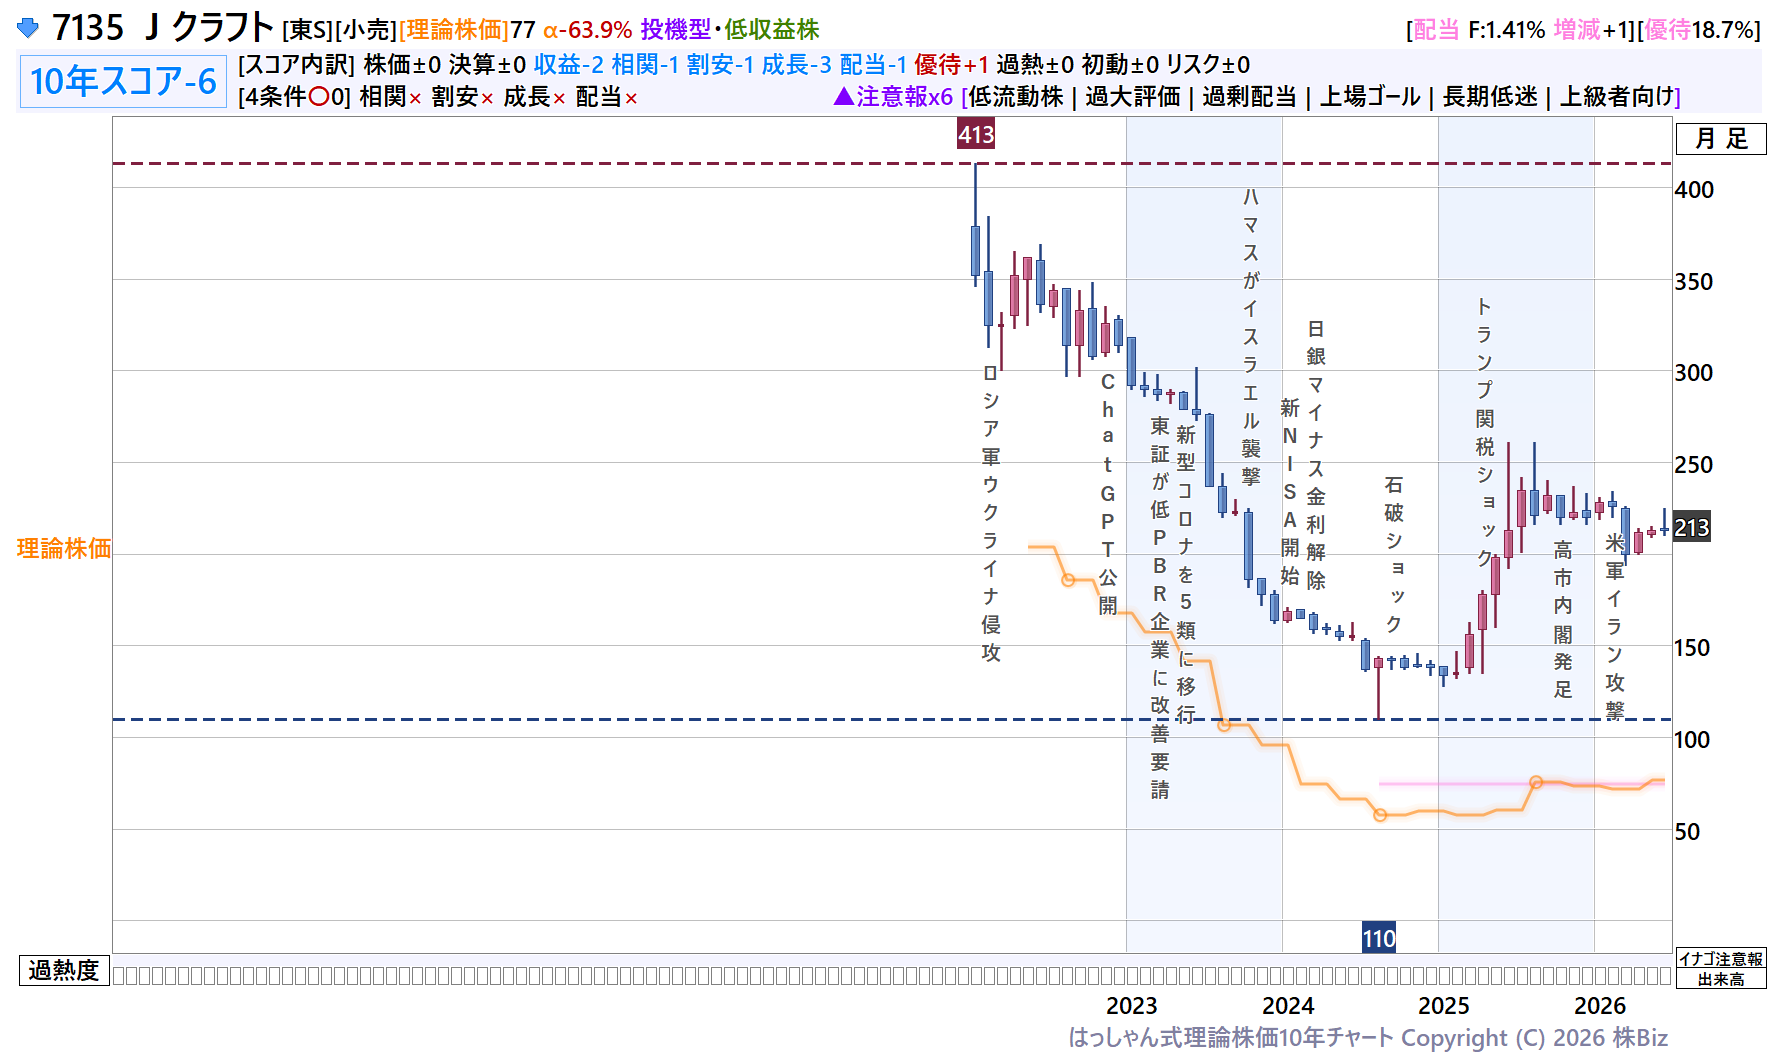Click the orange circle on theoretical price line near 2025

click(x=1380, y=815)
